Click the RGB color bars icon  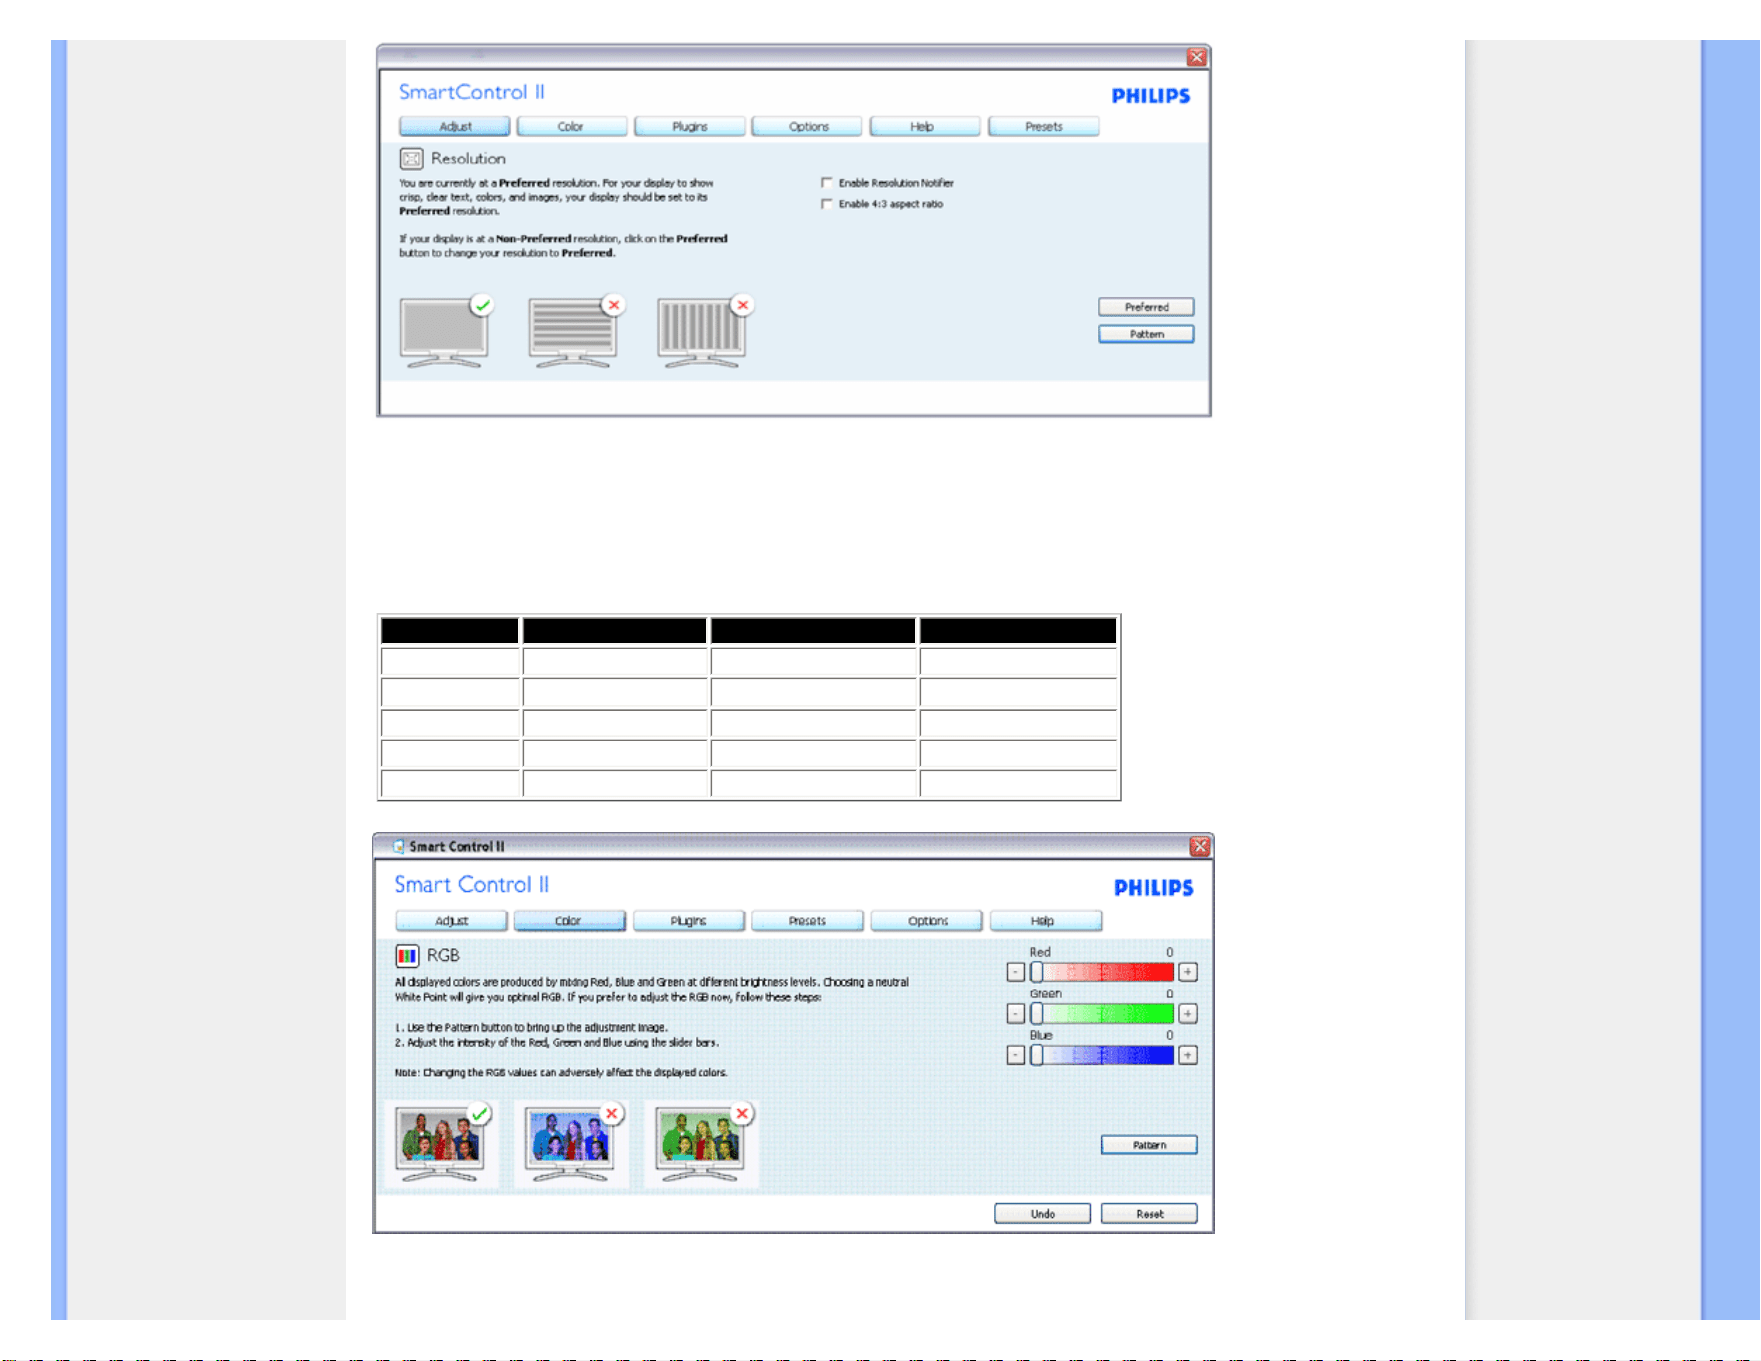(x=407, y=955)
